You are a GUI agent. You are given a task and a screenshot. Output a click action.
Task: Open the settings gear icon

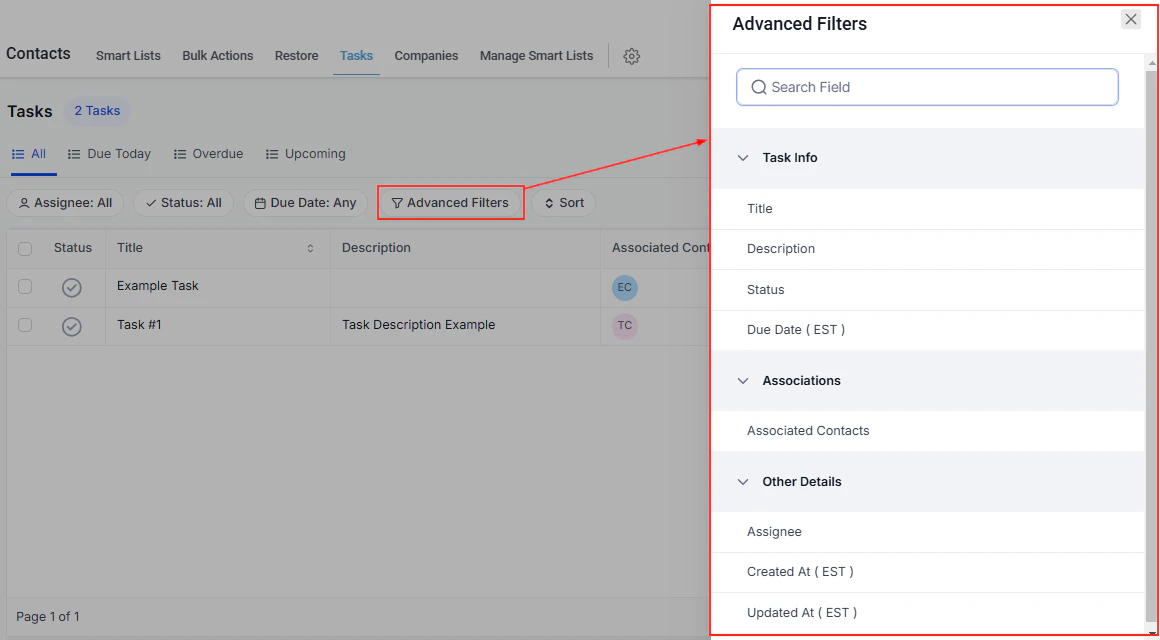tap(632, 56)
